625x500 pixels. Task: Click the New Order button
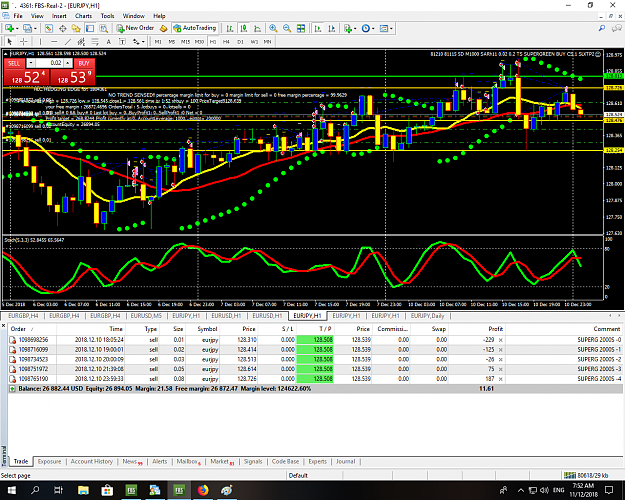136,28
